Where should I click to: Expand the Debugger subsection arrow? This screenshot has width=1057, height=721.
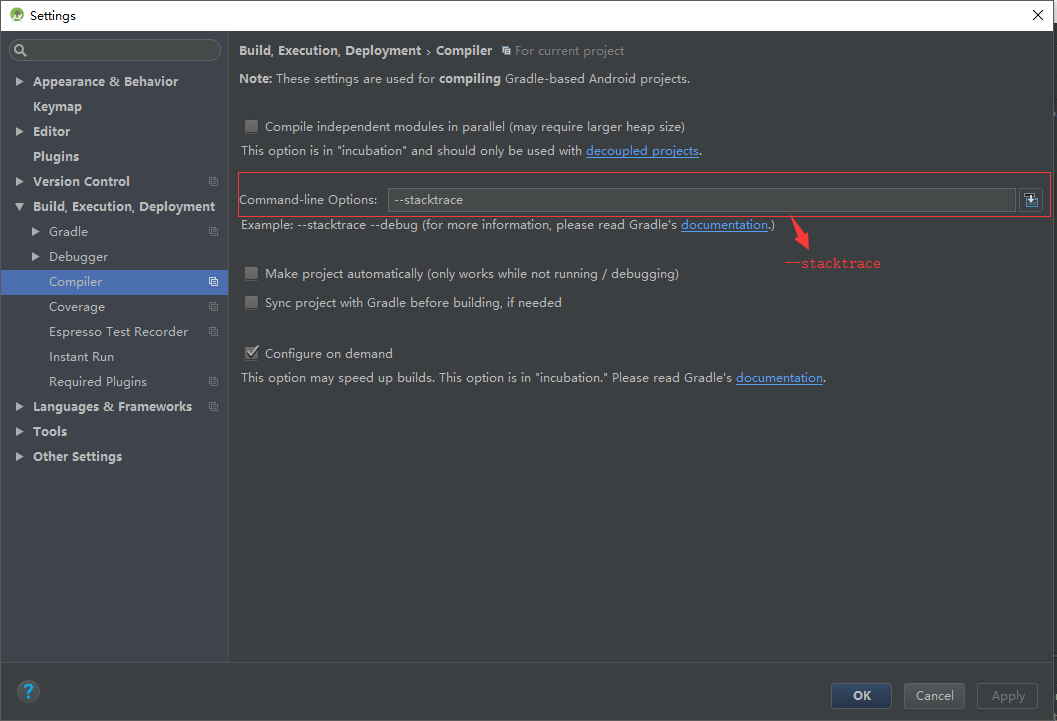[37, 257]
